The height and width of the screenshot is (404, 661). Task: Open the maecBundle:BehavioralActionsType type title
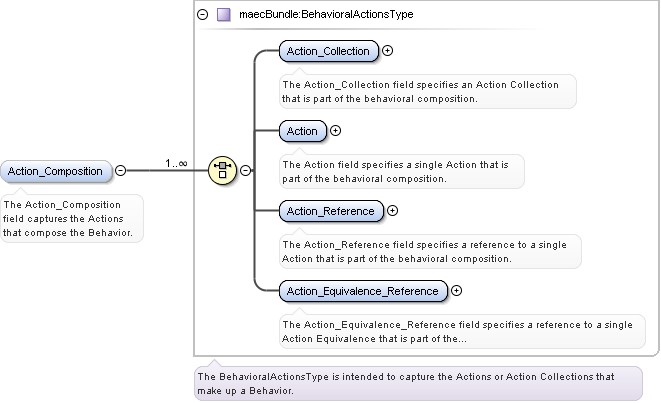[324, 15]
